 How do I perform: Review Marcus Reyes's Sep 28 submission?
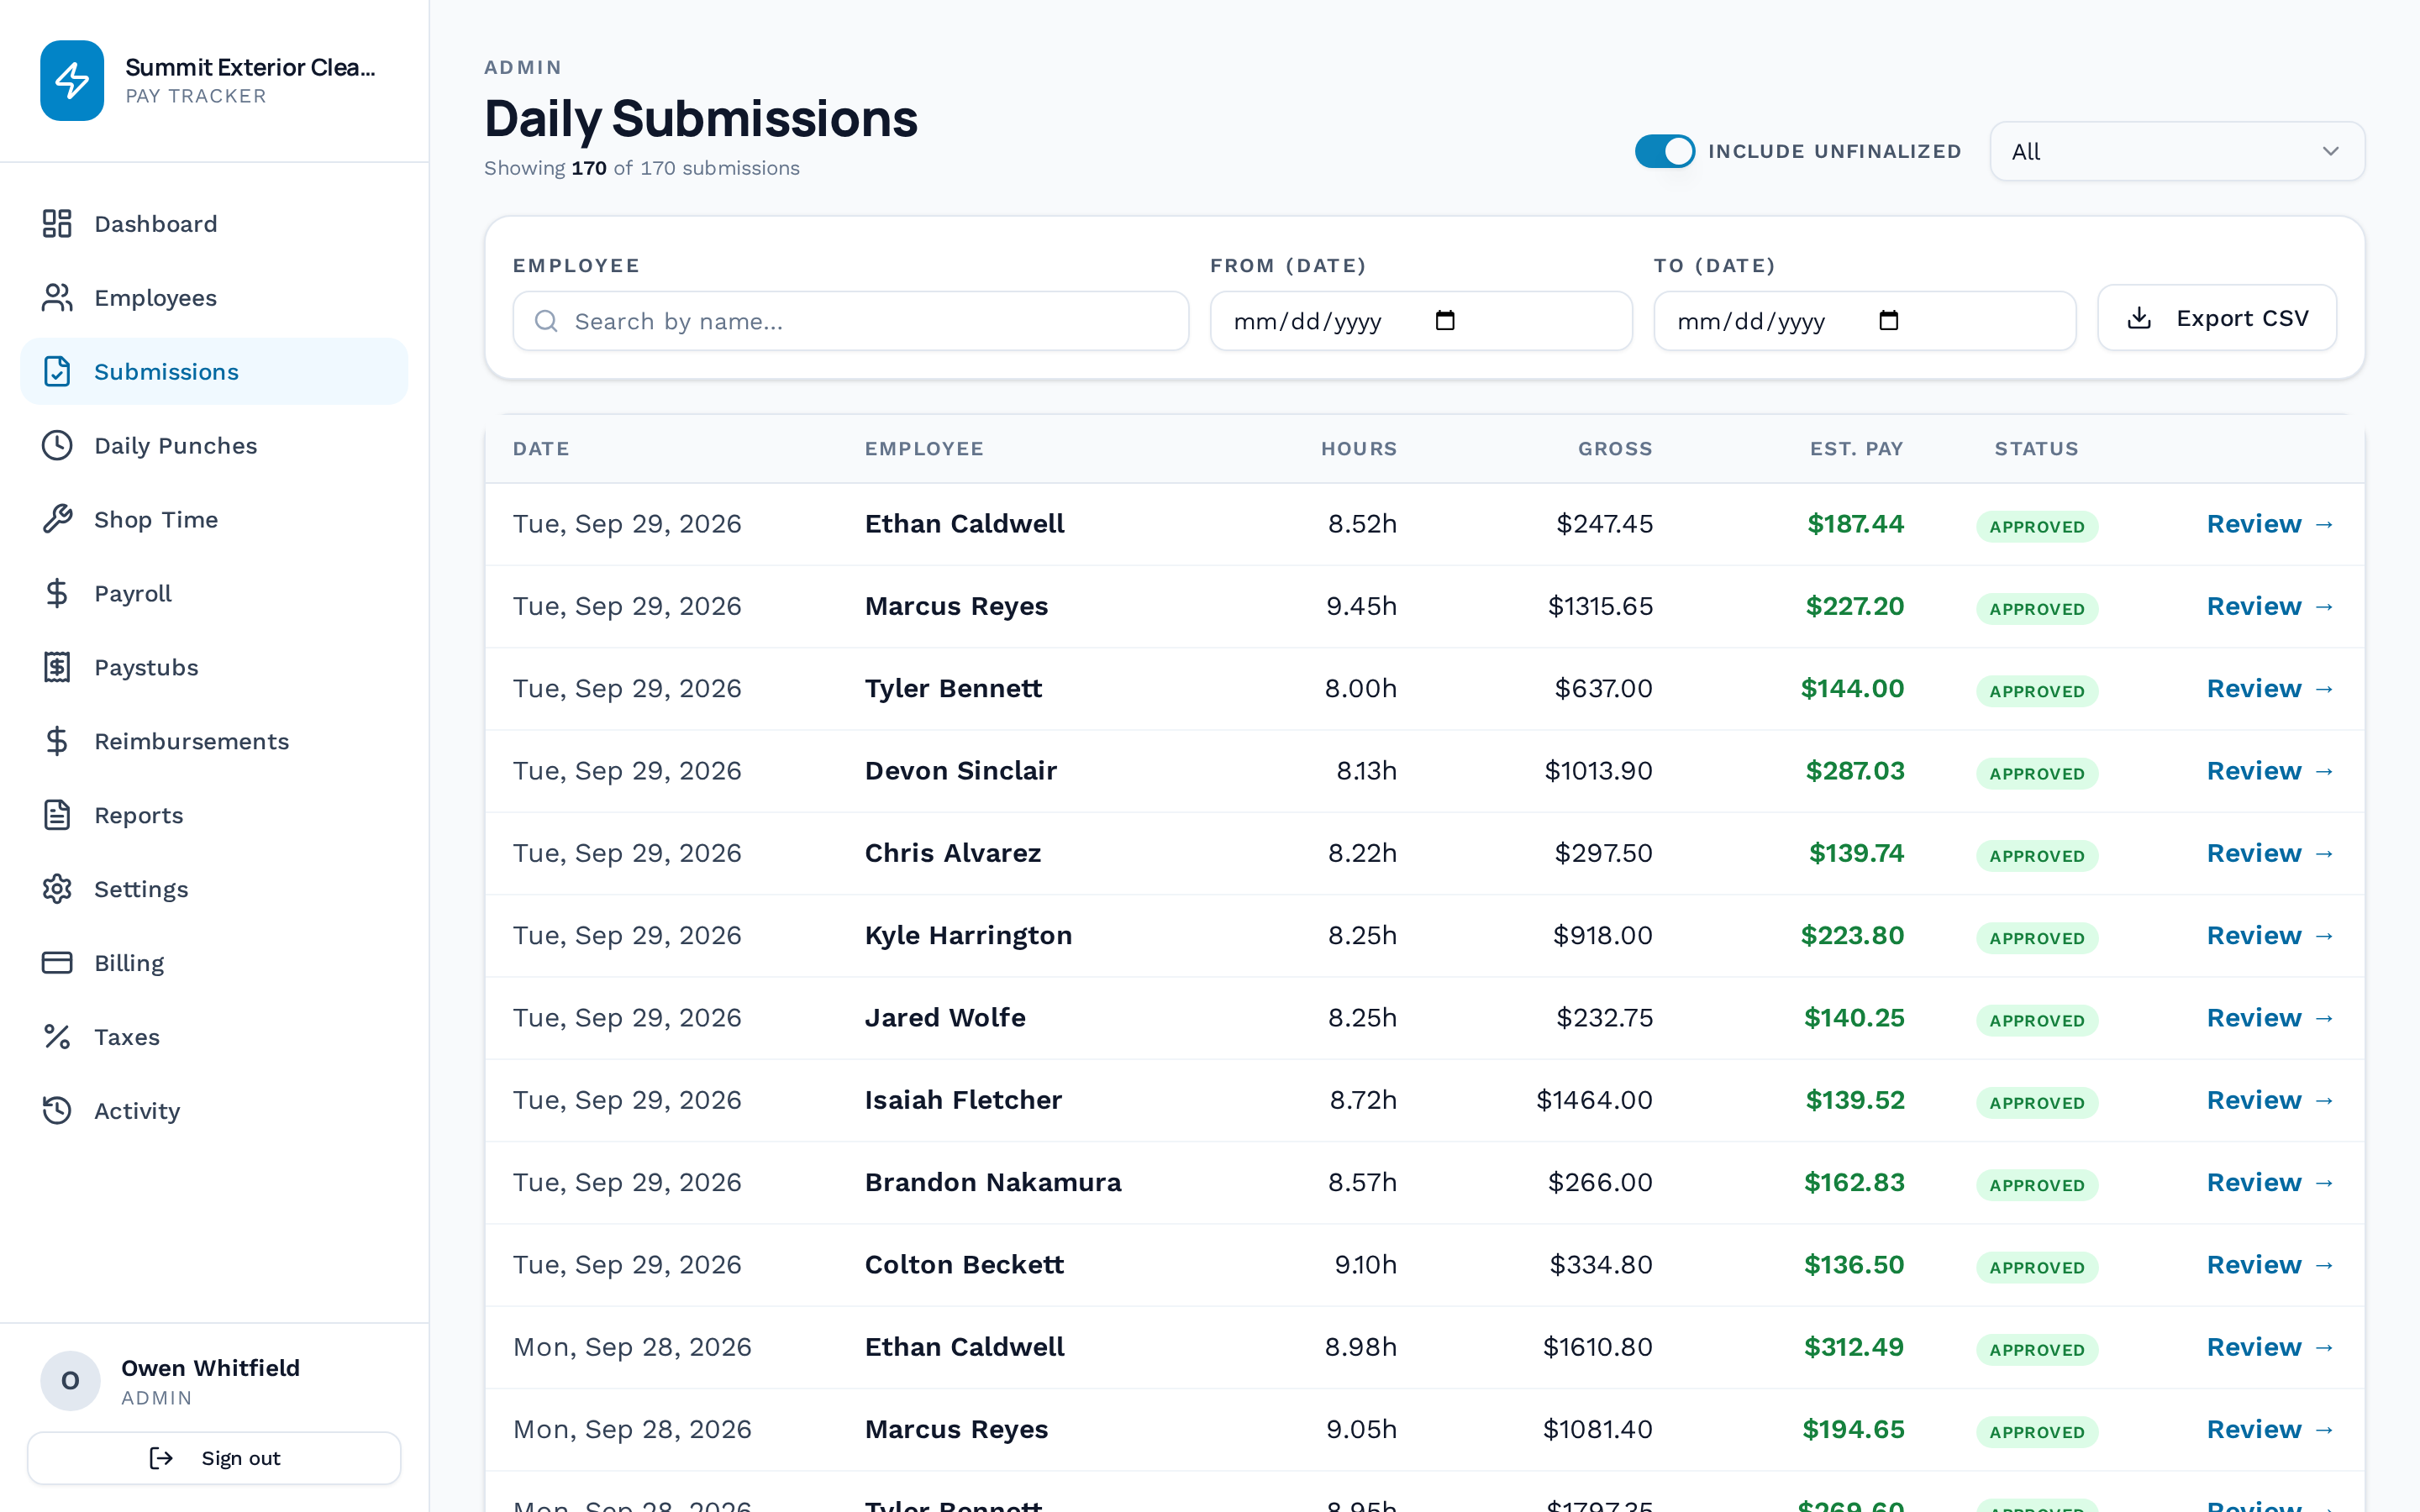click(2270, 1429)
